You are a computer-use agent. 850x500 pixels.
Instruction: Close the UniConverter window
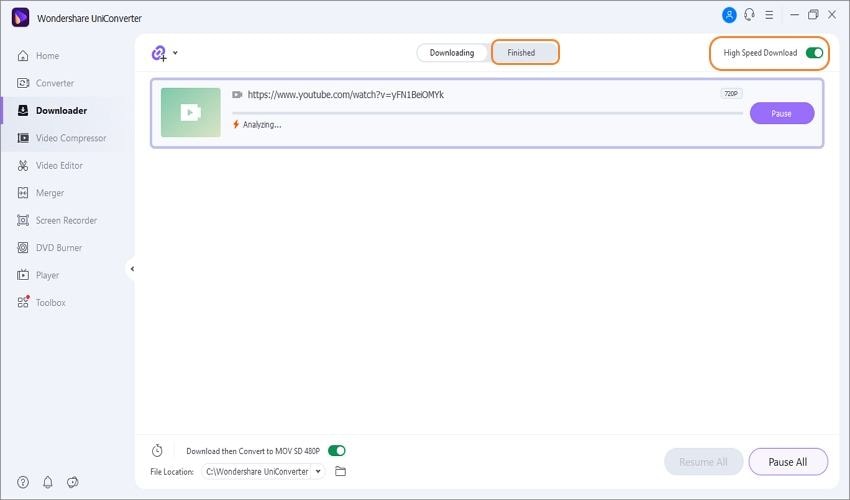pos(832,15)
